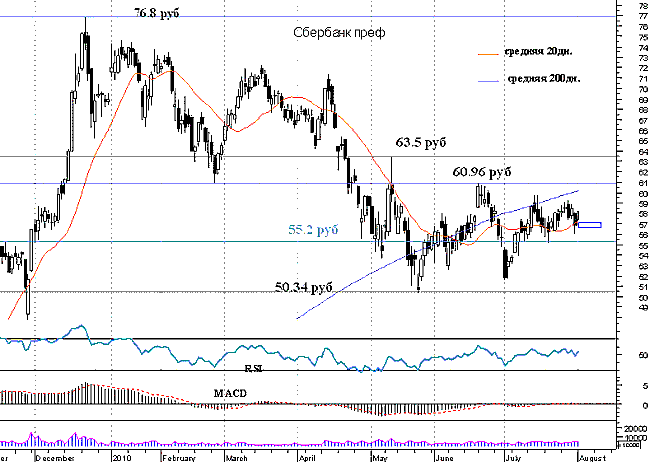Viewport: 650px width, 462px height.
Task: Click the 77 value on price scale
Action: pyautogui.click(x=643, y=16)
